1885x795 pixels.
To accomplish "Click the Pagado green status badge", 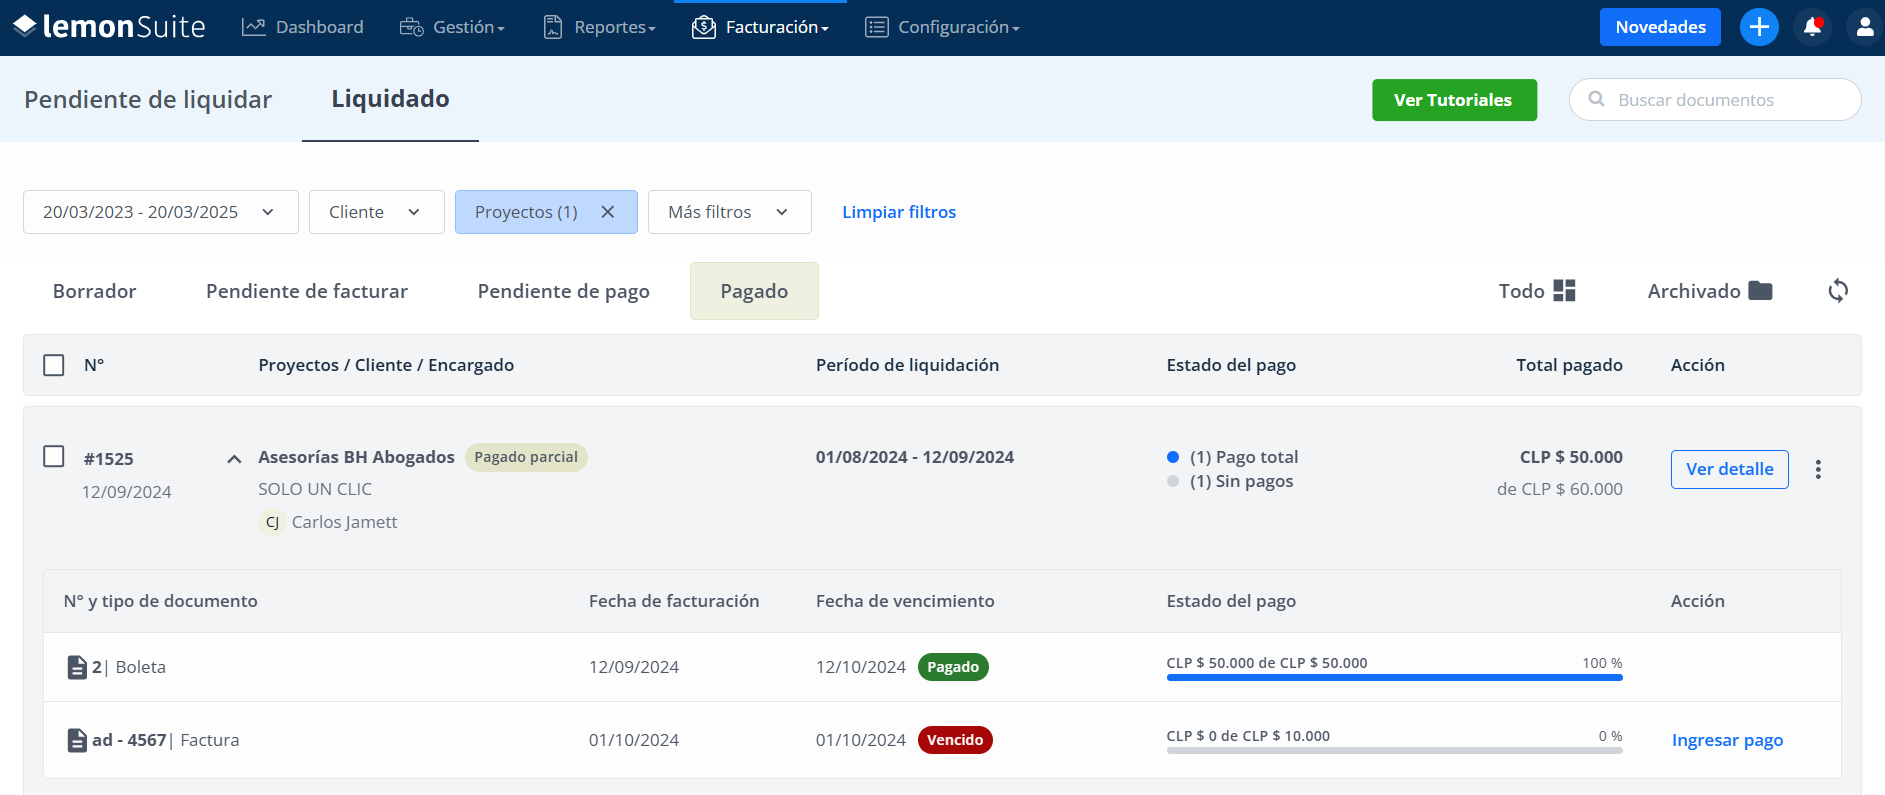I will (953, 667).
